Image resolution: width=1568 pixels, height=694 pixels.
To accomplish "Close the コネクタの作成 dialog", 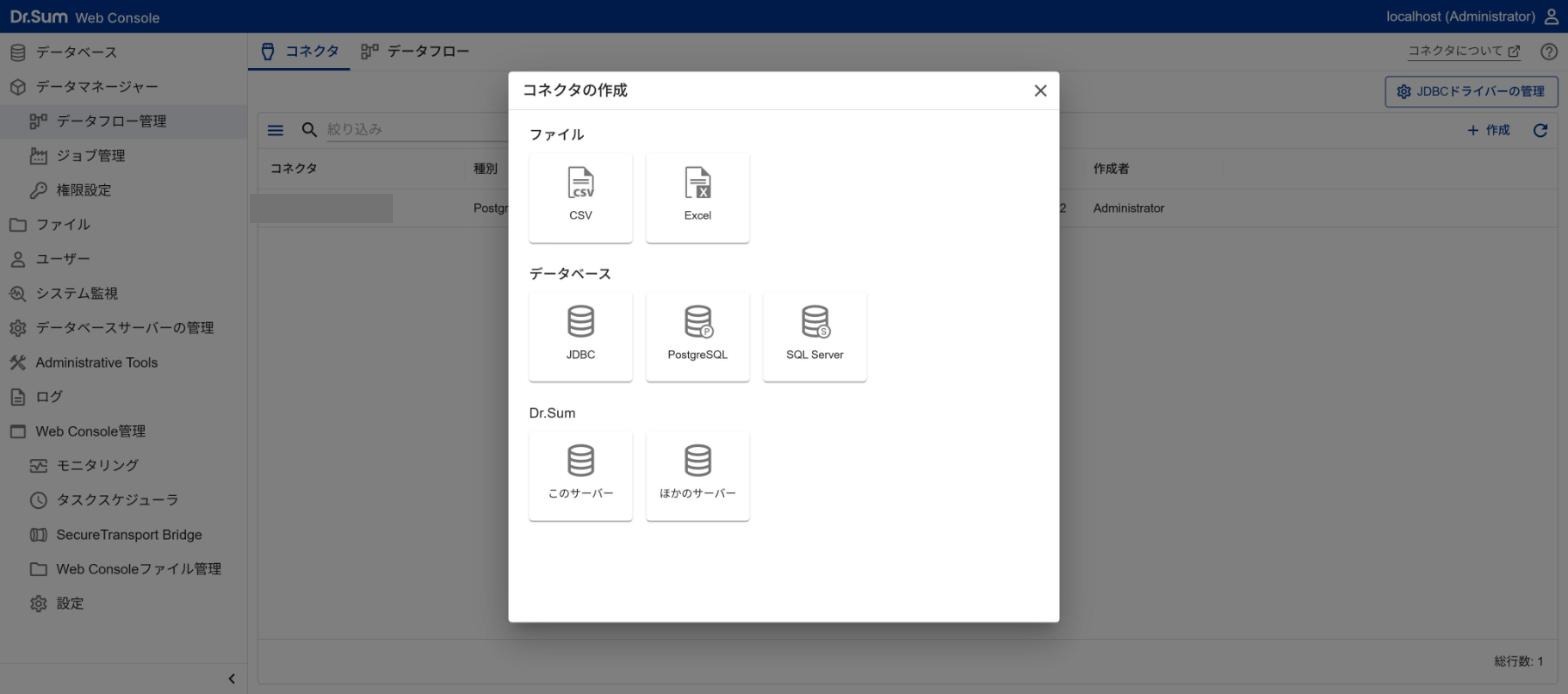I will [x=1040, y=91].
